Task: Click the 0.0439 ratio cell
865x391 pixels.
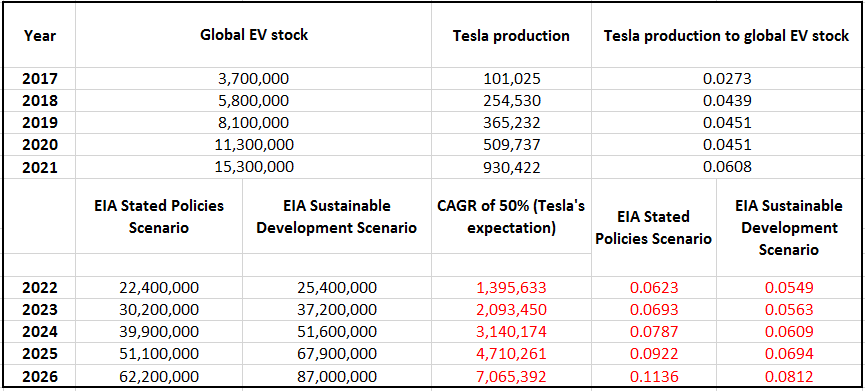Action: click(x=727, y=101)
